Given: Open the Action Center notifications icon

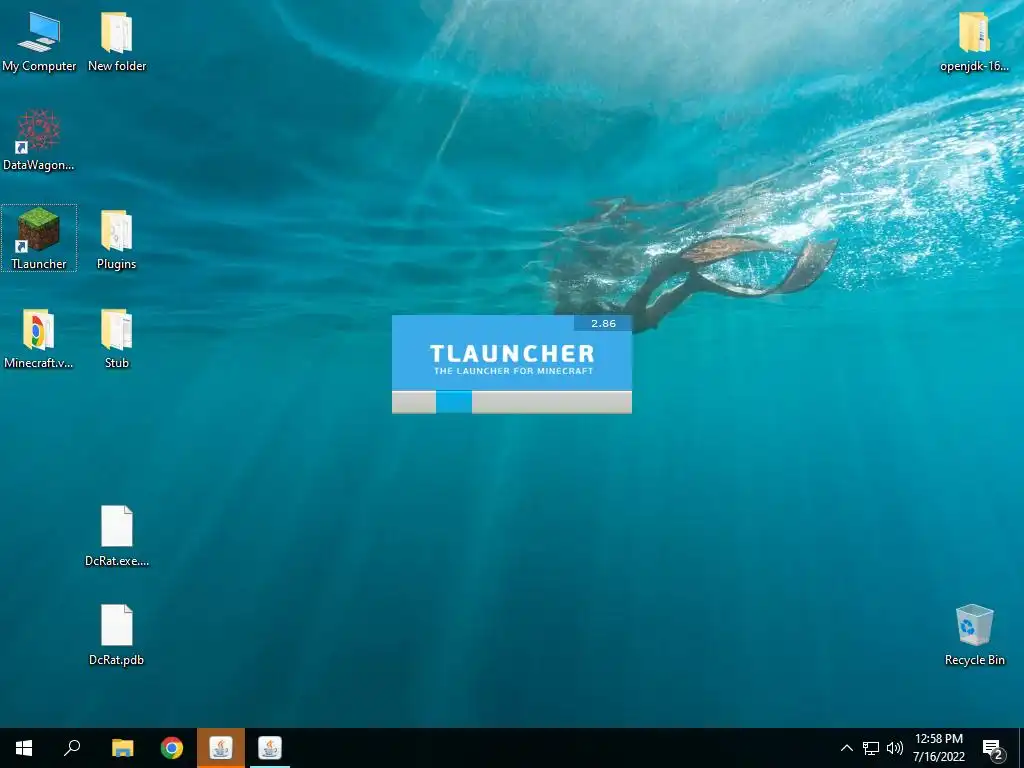Looking at the screenshot, I should 993,749.
